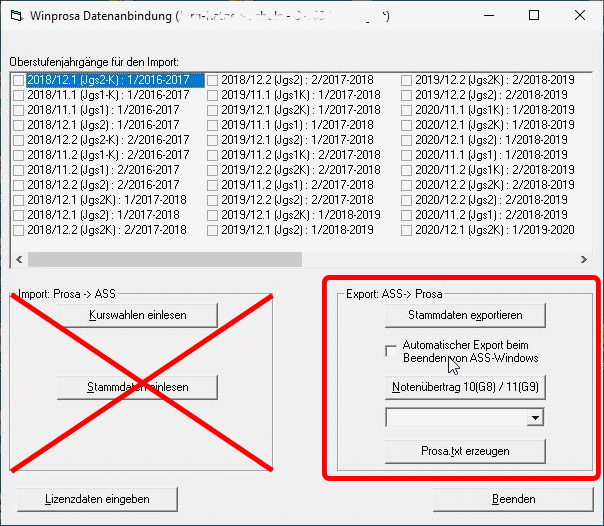The width and height of the screenshot is (604, 526).
Task: Check the highlighted 2018/12.1 (Jgs2-K) : 1/2016-2017 item
Action: pos(19,80)
